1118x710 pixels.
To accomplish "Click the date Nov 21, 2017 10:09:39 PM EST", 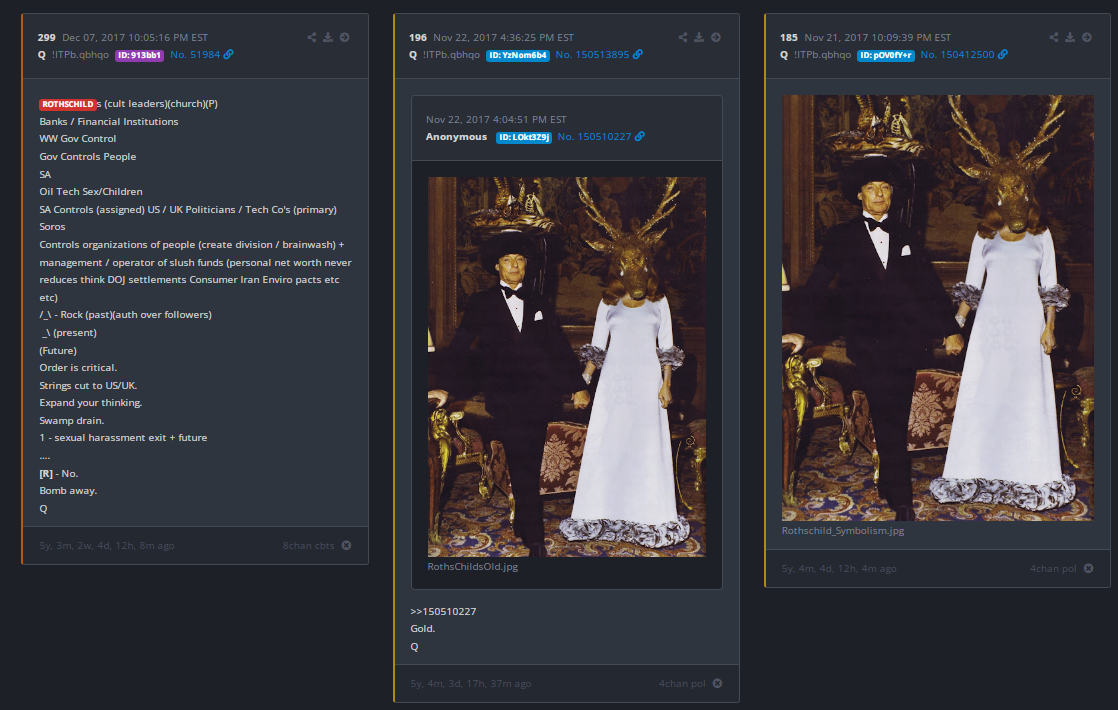I will (x=878, y=37).
